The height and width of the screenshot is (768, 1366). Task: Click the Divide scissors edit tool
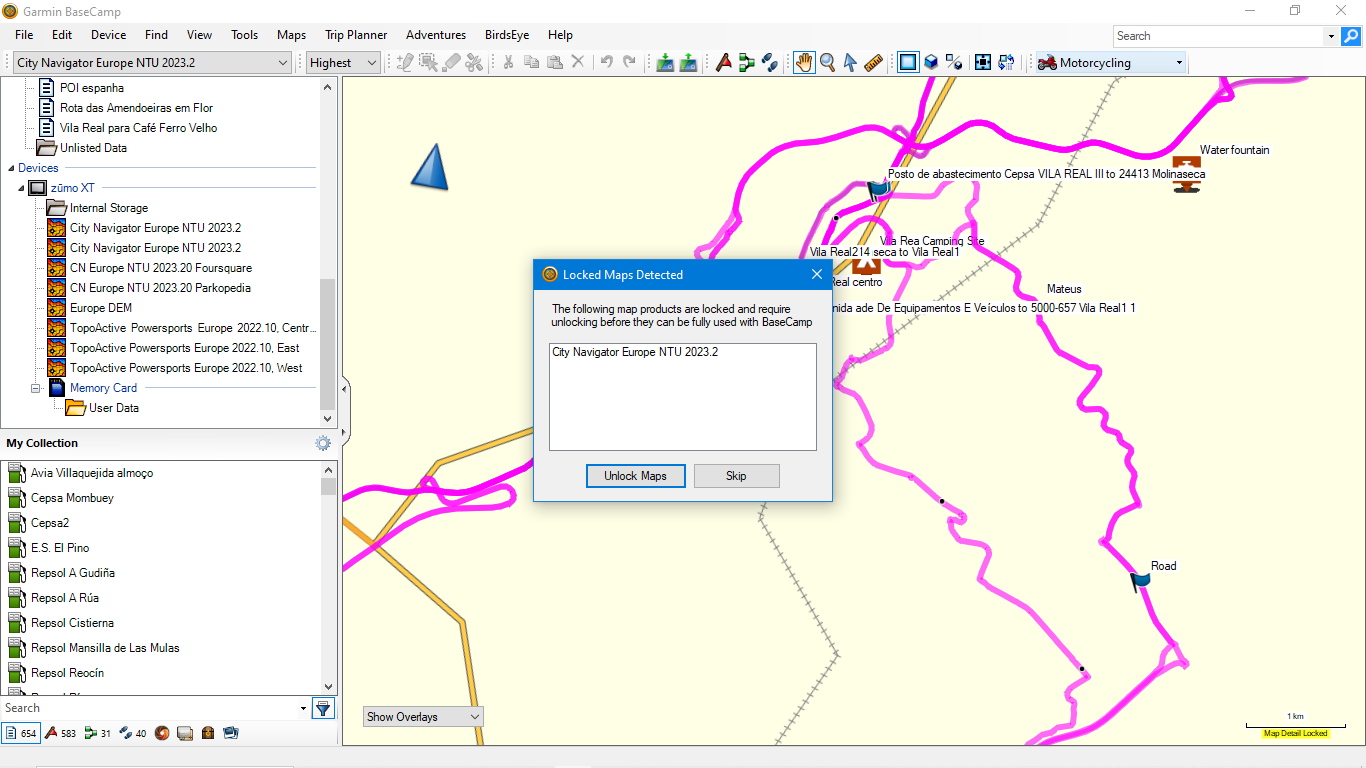click(x=475, y=62)
